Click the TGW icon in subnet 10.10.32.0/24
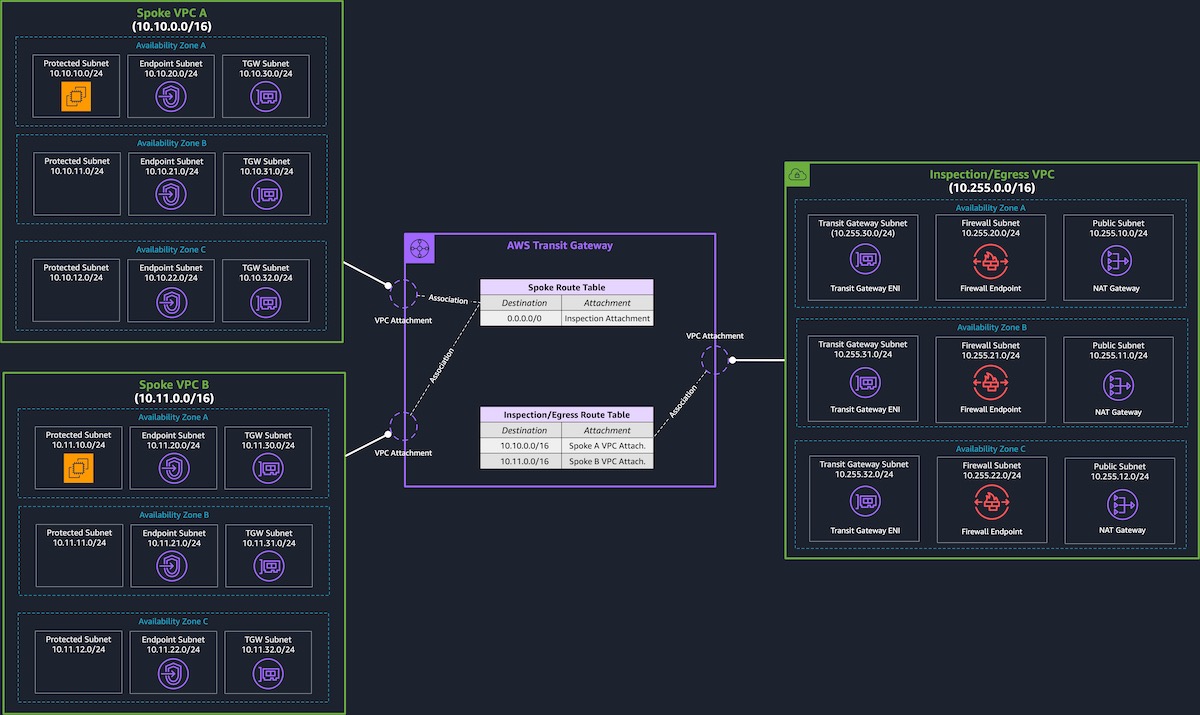 coord(265,301)
